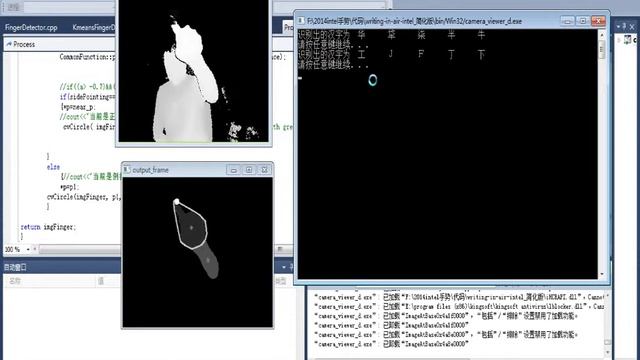The width and height of the screenshot is (640, 360).
Task: Switch to the KmeansFingerD editor tab
Action: click(93, 28)
